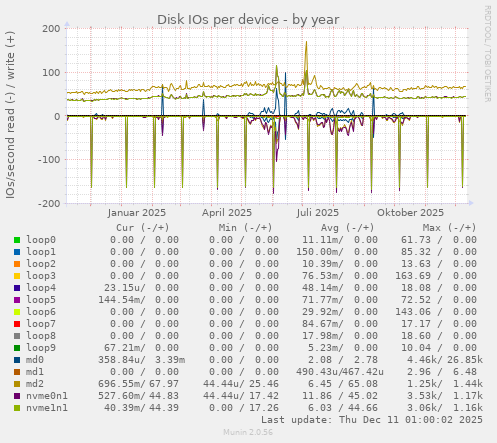Click the md0 navy legend swatch

click(17, 360)
